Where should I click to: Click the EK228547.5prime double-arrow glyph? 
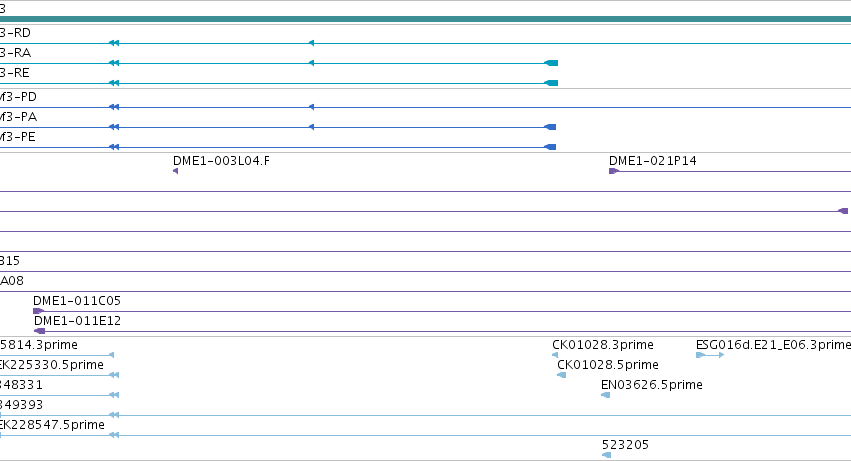pyautogui.click(x=114, y=435)
